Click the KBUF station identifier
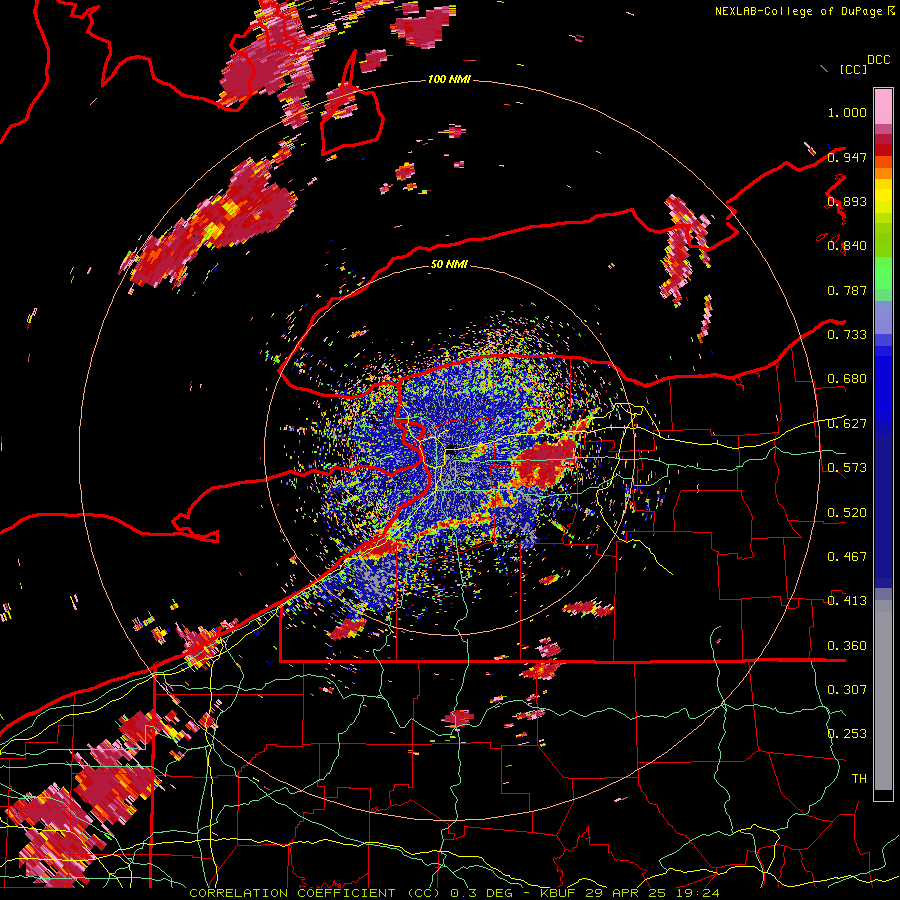This screenshot has height=900, width=900. [557, 893]
